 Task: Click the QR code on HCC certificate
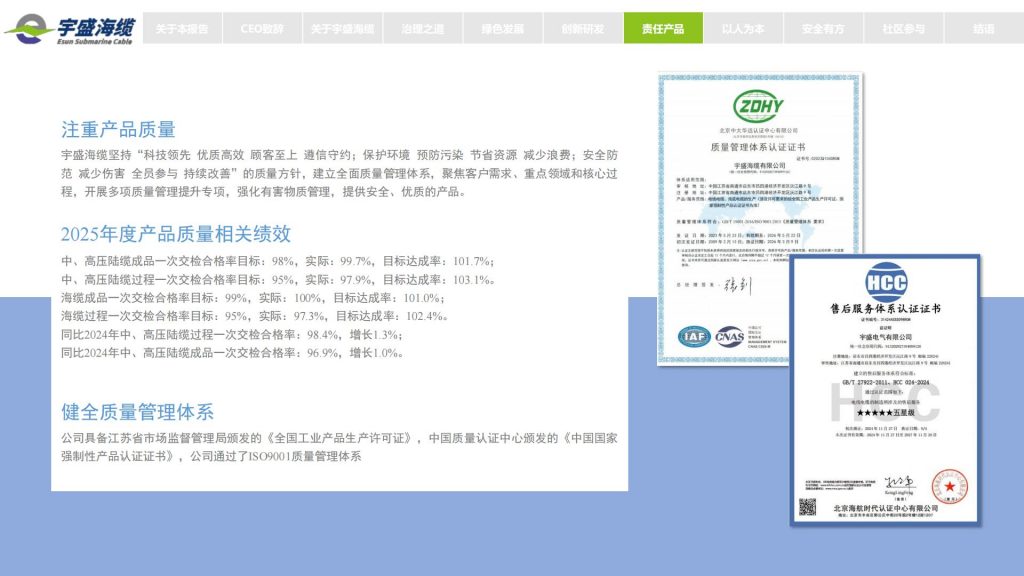pos(808,507)
